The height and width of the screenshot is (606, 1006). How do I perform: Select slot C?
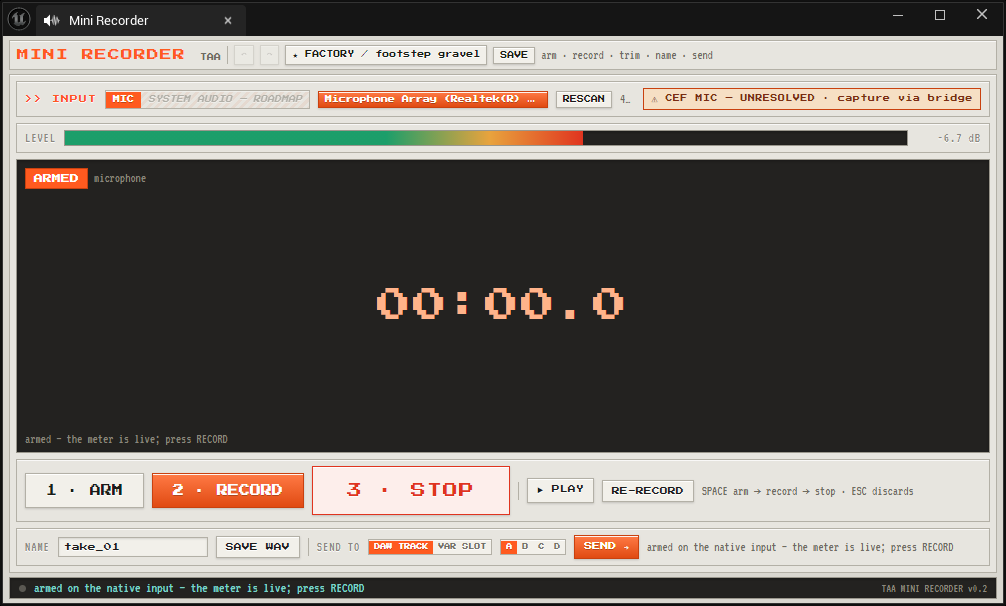click(x=541, y=547)
